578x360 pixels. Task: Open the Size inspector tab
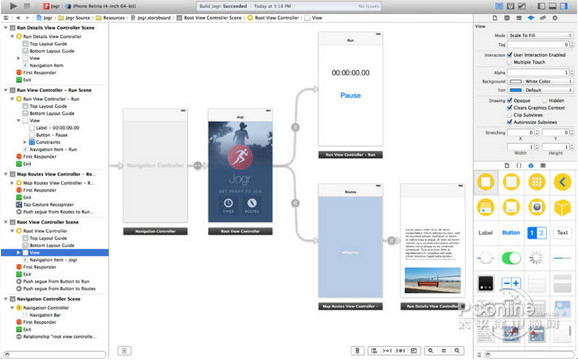(x=543, y=18)
